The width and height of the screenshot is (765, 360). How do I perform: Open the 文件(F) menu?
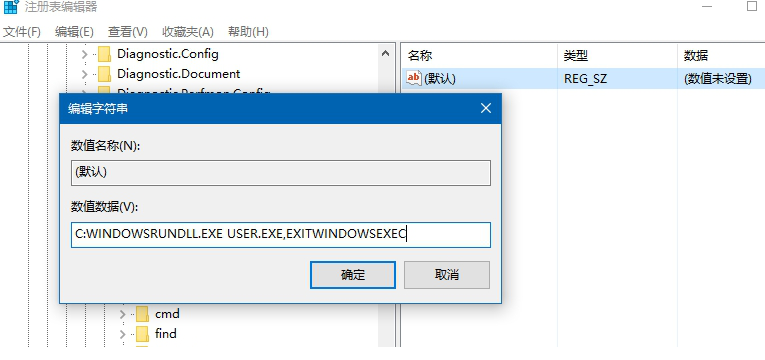tap(22, 32)
